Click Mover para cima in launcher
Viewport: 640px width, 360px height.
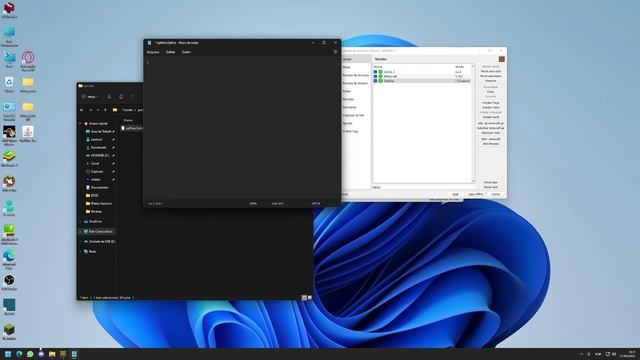491,71
